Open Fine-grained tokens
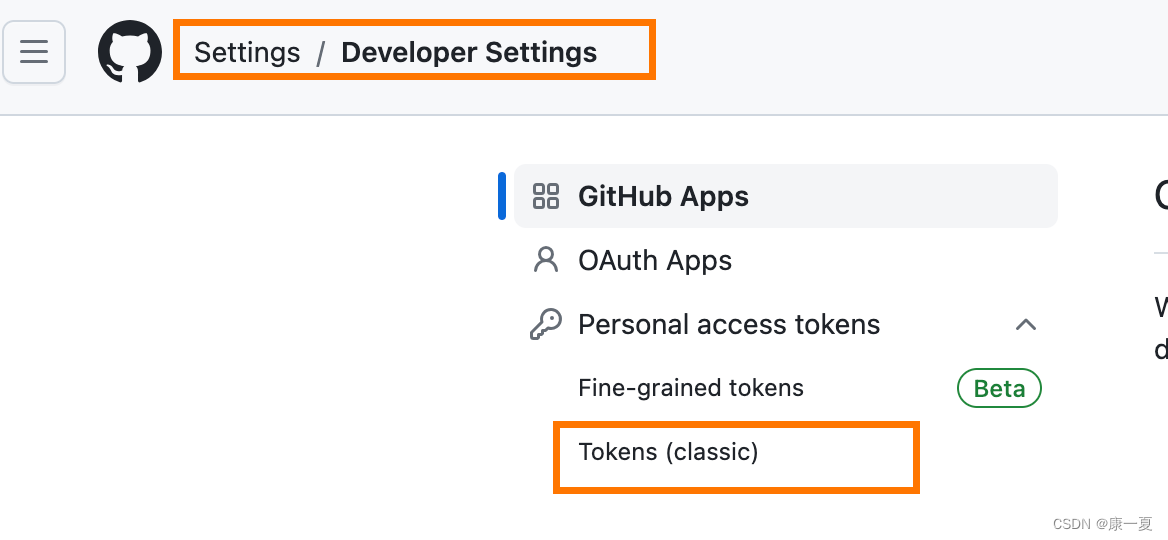 (691, 388)
